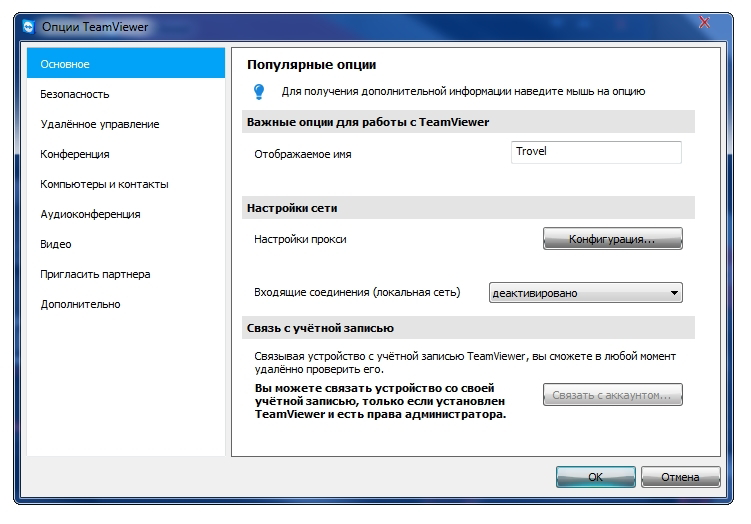Open the Конференция section
Image resolution: width=751 pixels, height=524 pixels.
pos(126,154)
